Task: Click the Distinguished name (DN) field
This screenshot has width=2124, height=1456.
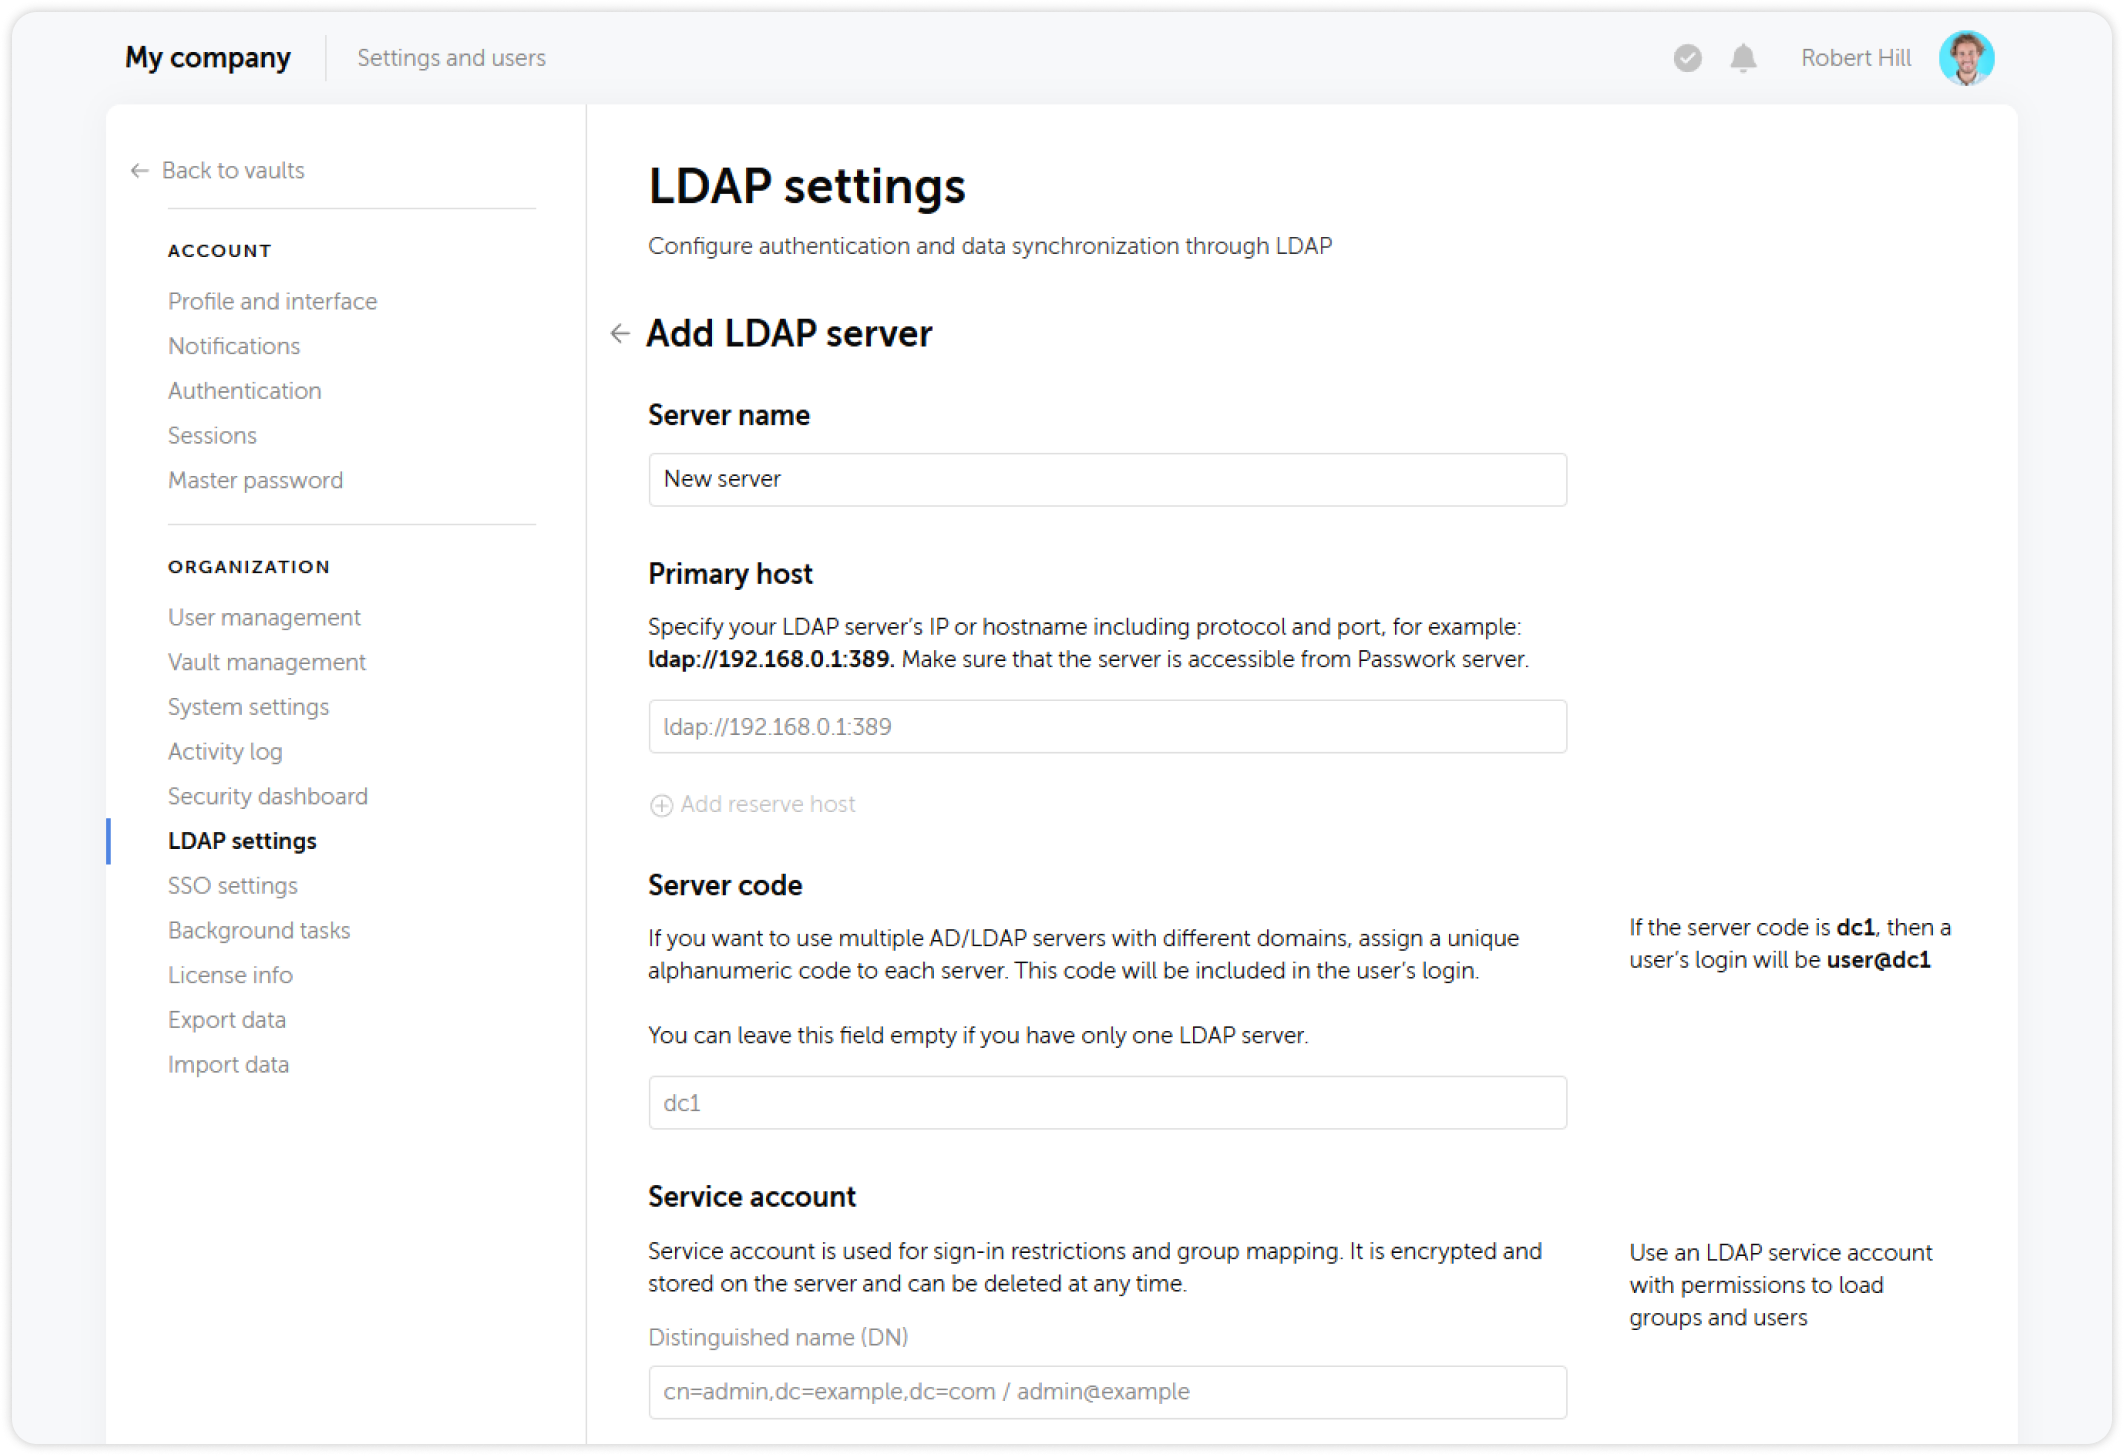Action: click(x=1107, y=1392)
